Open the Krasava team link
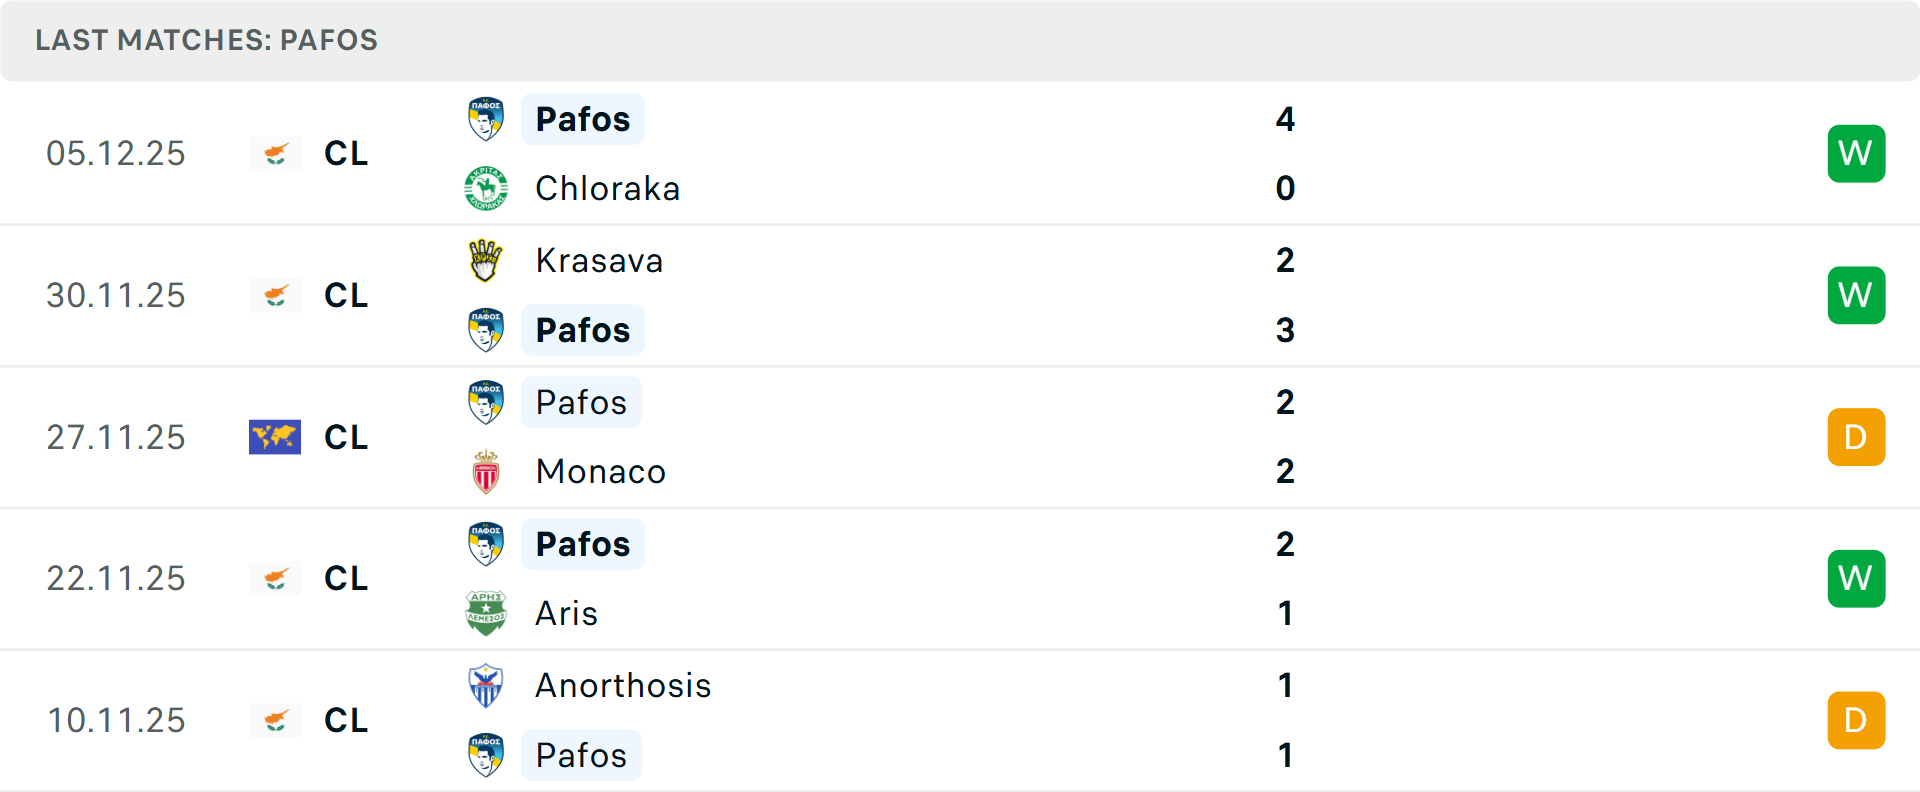This screenshot has height=792, width=1920. pos(599,260)
